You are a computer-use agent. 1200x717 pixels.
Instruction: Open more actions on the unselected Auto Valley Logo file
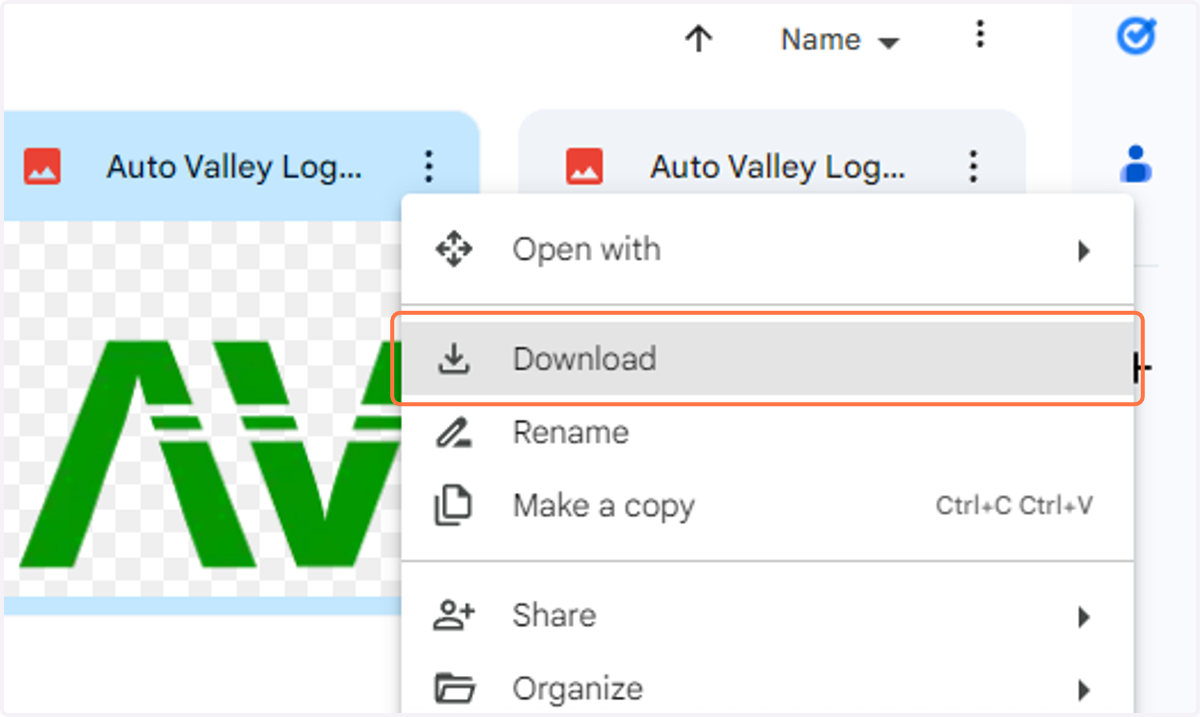973,166
